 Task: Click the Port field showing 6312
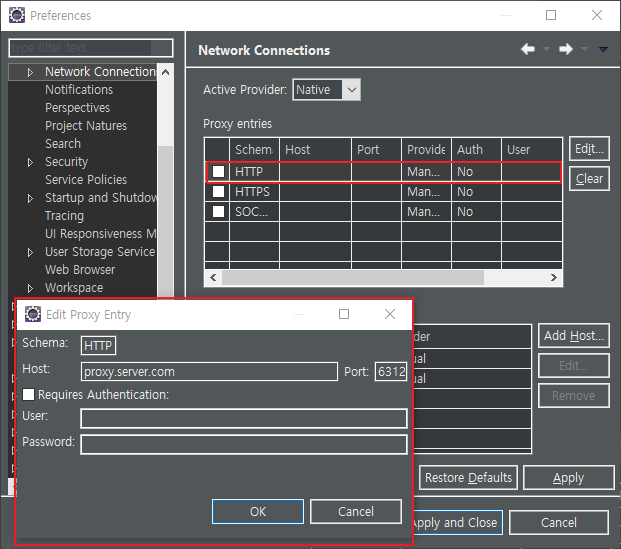tap(391, 372)
